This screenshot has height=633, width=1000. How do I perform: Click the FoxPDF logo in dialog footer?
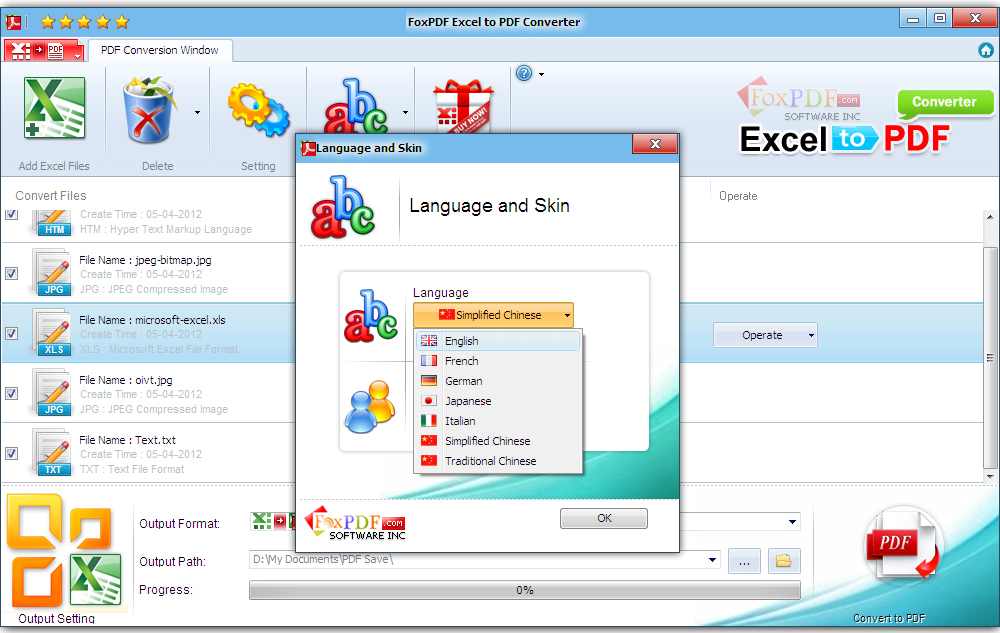[355, 523]
